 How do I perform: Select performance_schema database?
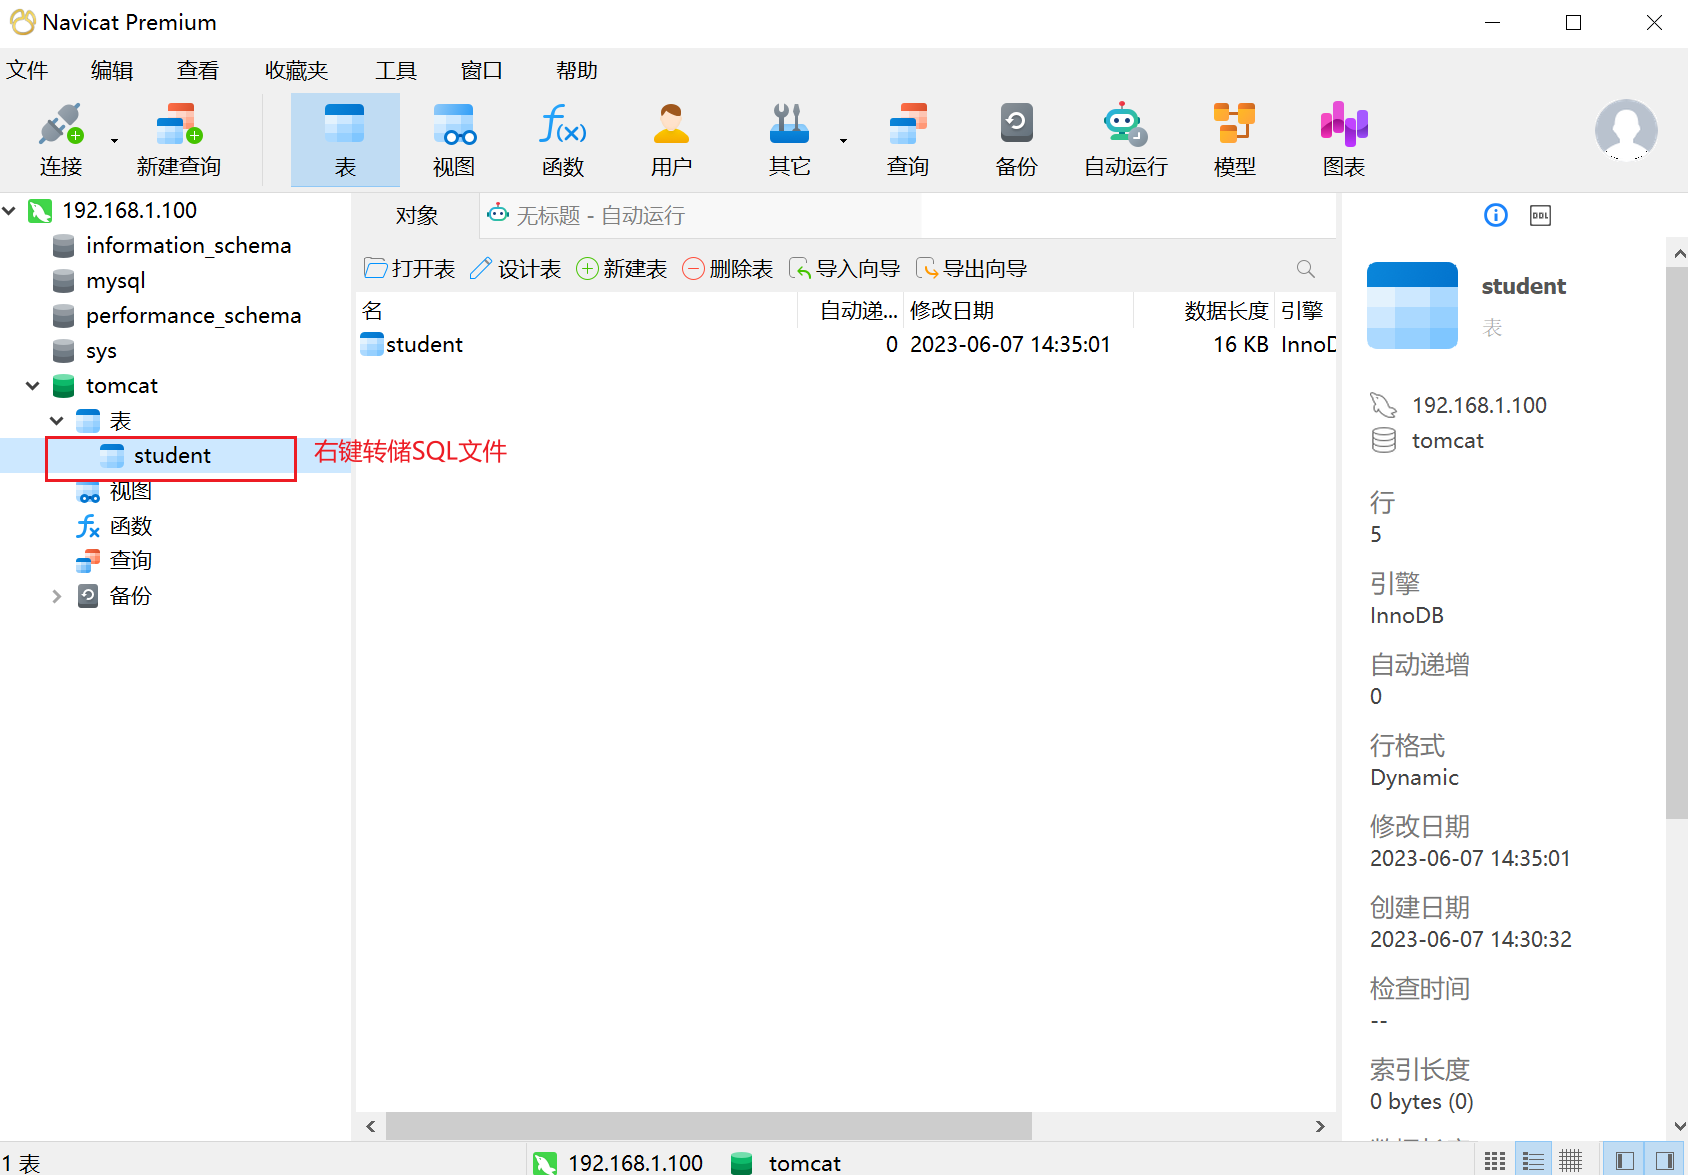(193, 316)
